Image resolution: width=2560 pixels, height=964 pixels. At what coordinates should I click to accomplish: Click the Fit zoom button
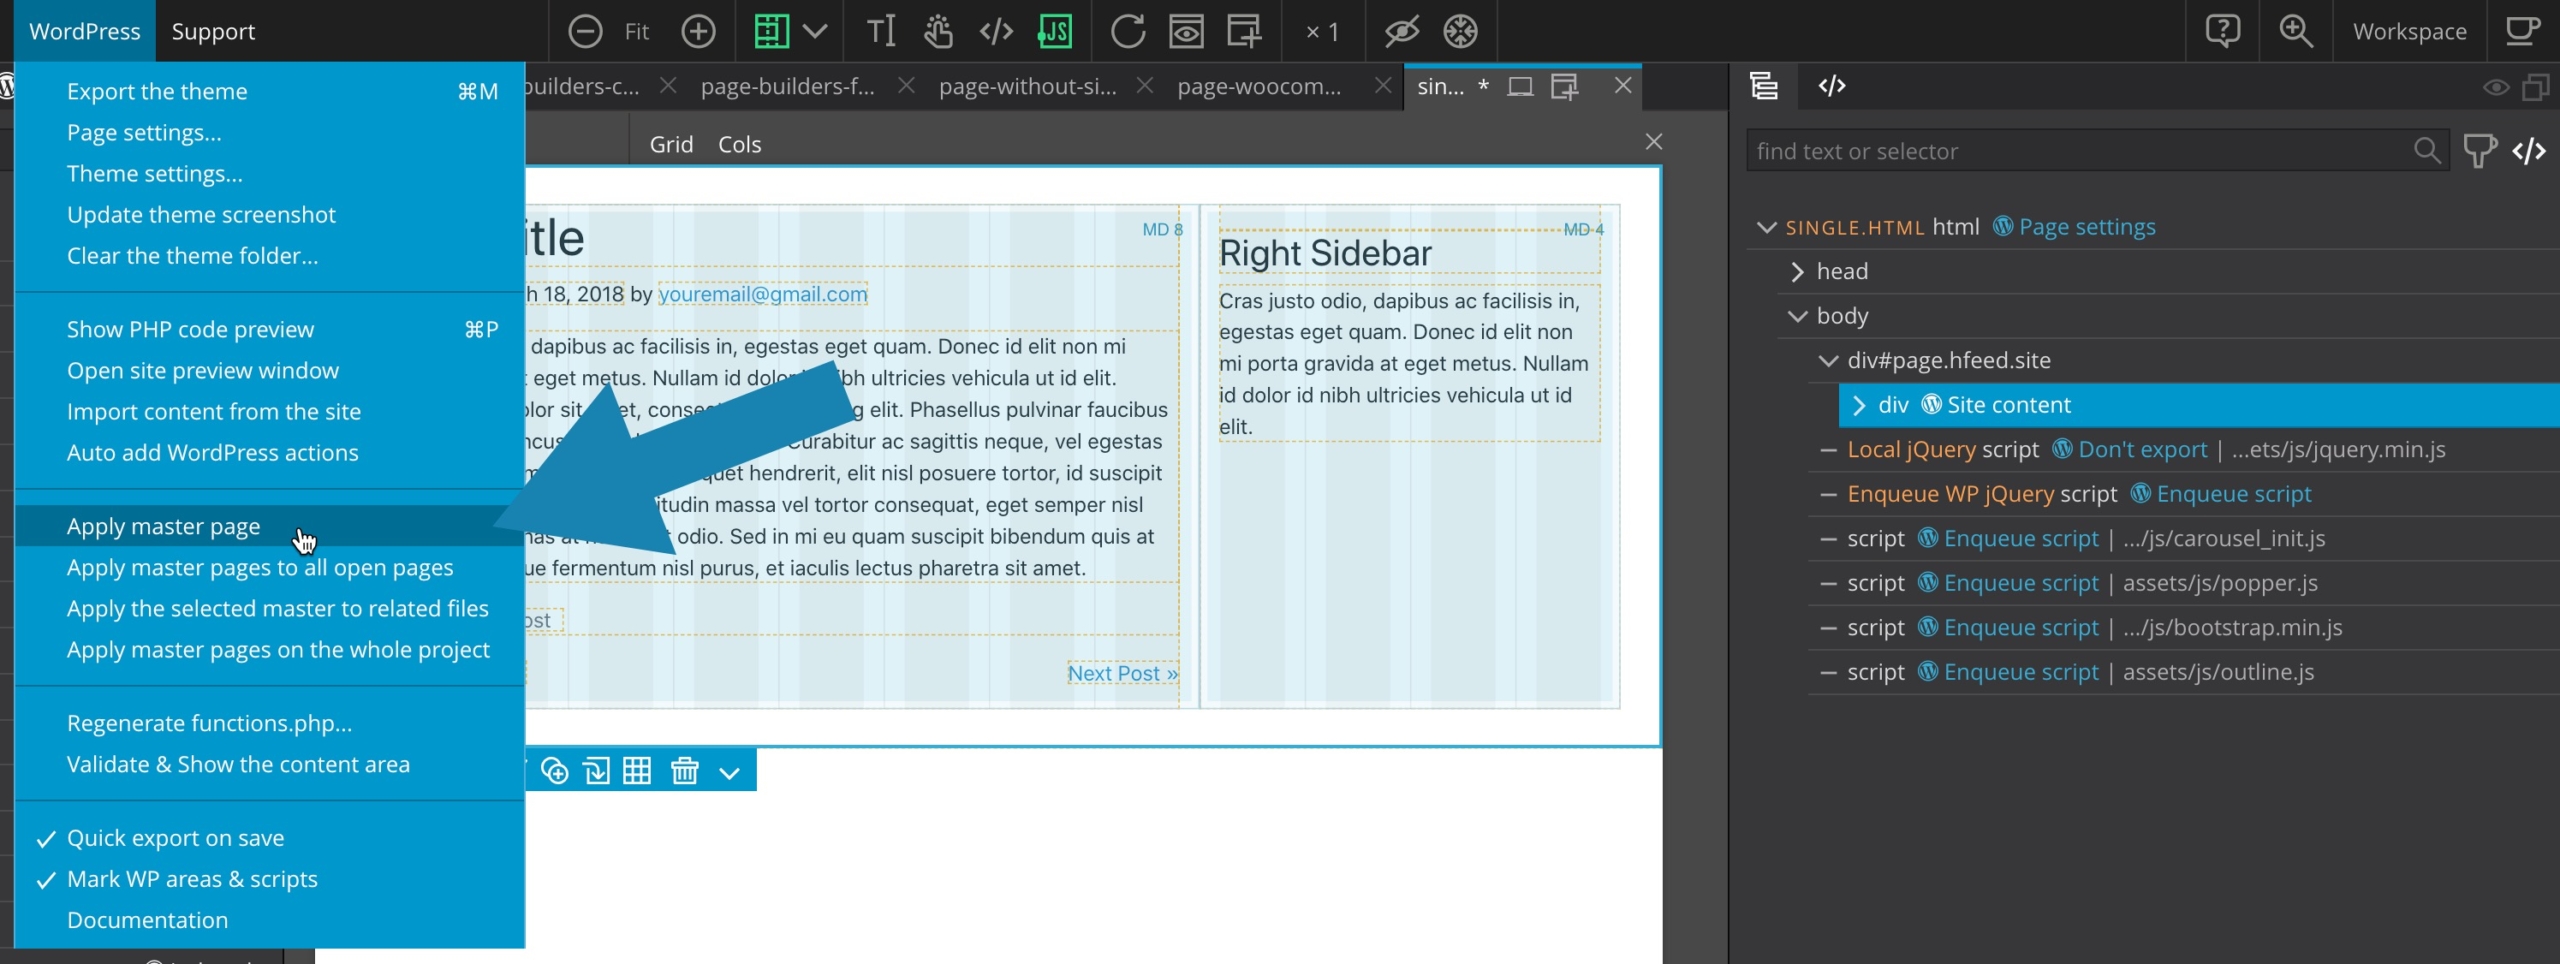(636, 32)
